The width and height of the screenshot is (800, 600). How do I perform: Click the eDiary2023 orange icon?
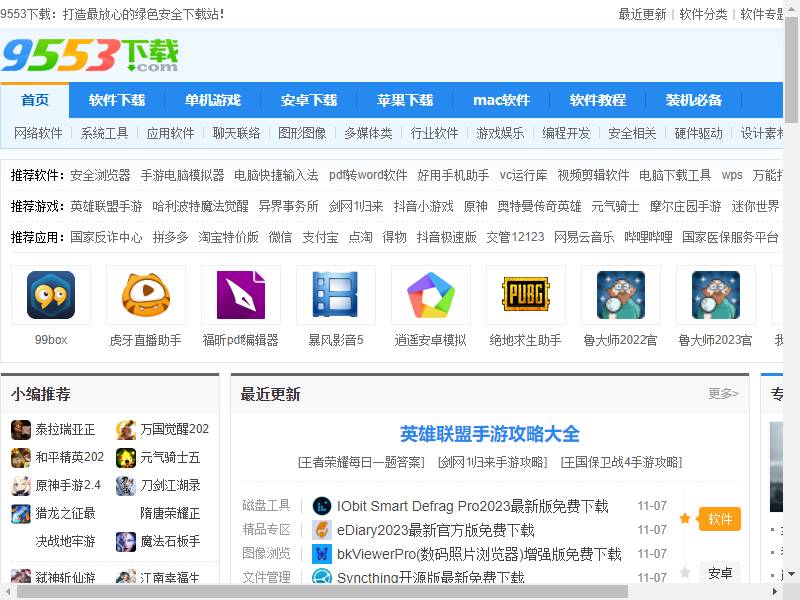[x=322, y=530]
